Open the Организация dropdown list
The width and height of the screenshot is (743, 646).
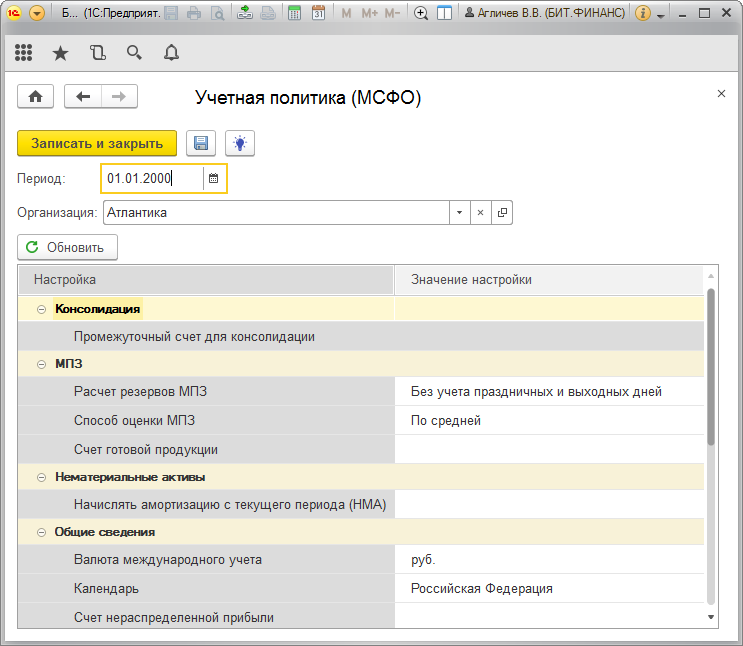[458, 213]
